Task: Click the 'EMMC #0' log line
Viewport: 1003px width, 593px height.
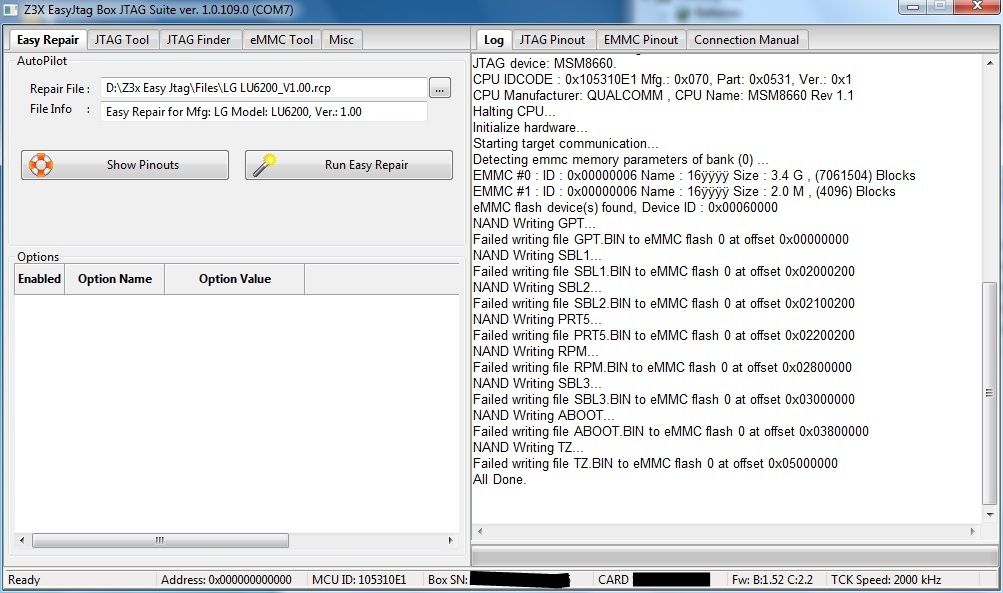Action: (x=694, y=175)
